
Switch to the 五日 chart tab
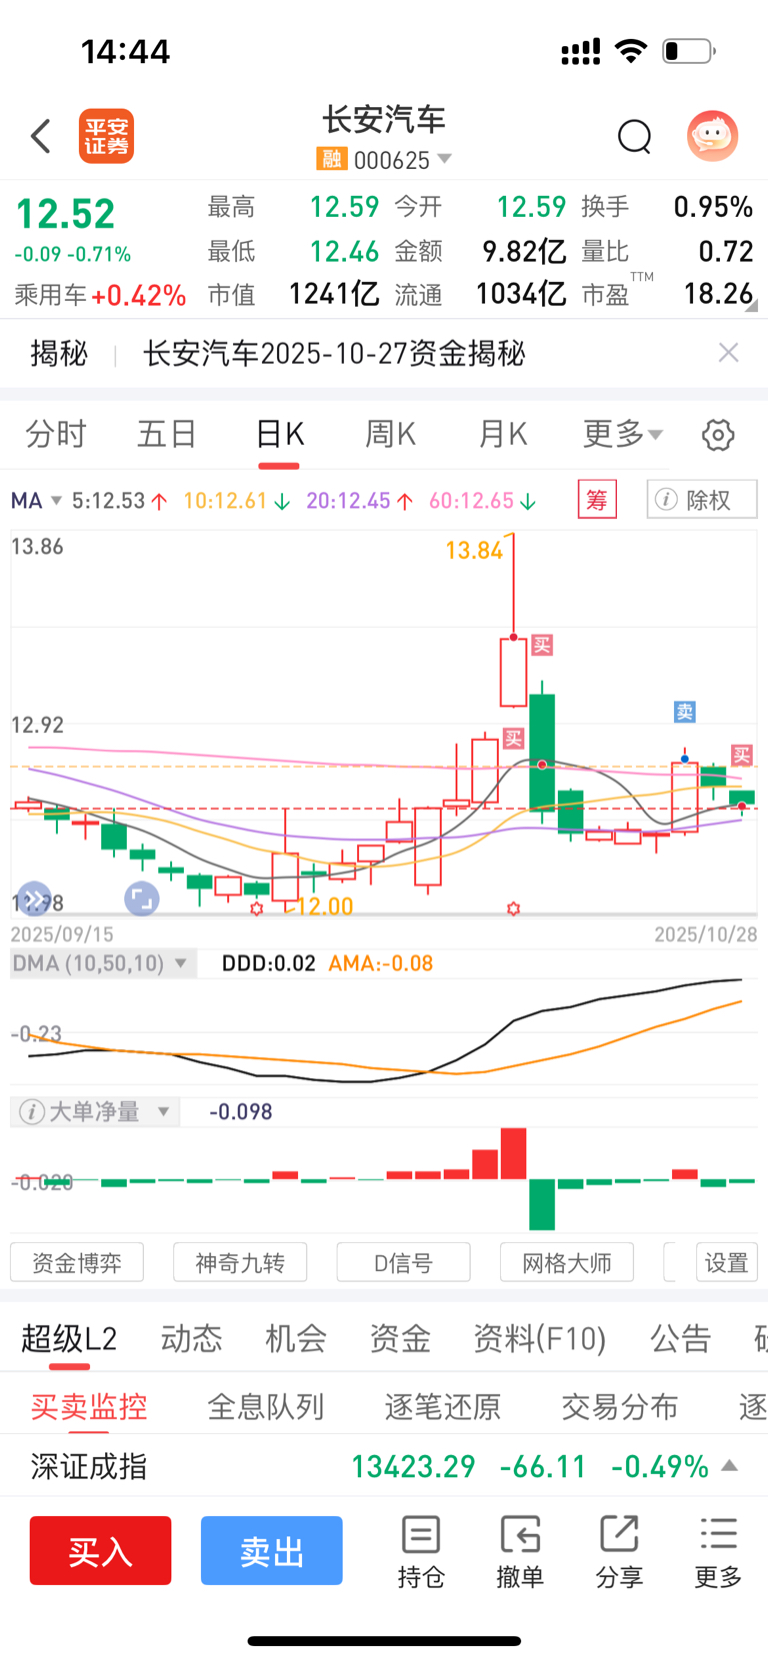pyautogui.click(x=167, y=435)
